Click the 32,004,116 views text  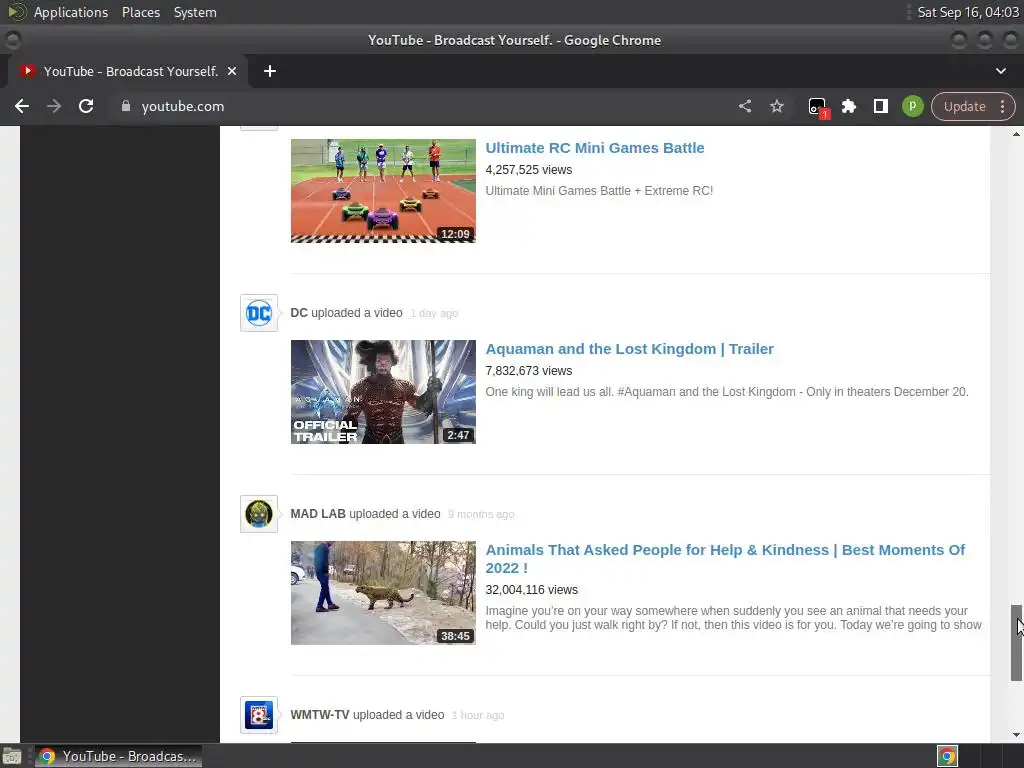coord(532,590)
